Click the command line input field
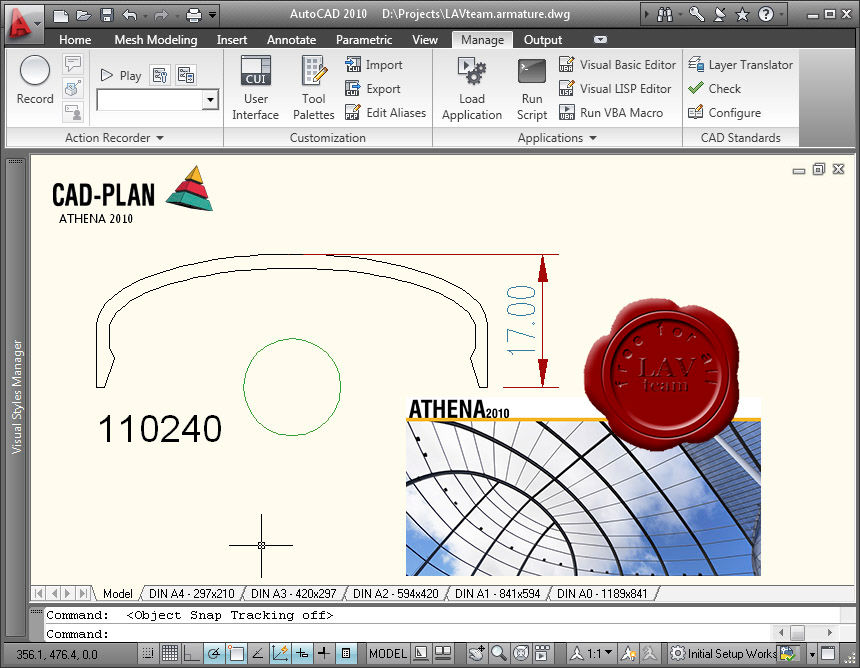Viewport: 860px width, 668px height. 406,634
